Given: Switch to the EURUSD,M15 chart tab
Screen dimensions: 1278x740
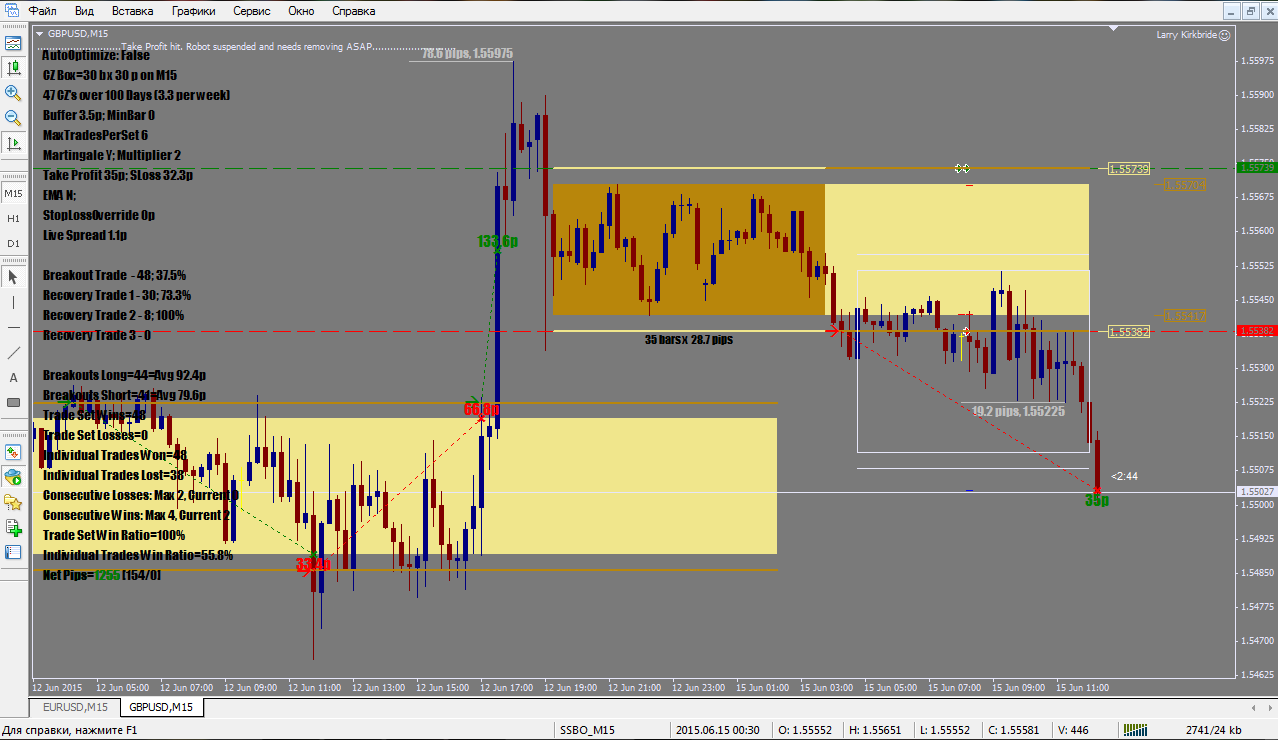Looking at the screenshot, I should (75, 707).
